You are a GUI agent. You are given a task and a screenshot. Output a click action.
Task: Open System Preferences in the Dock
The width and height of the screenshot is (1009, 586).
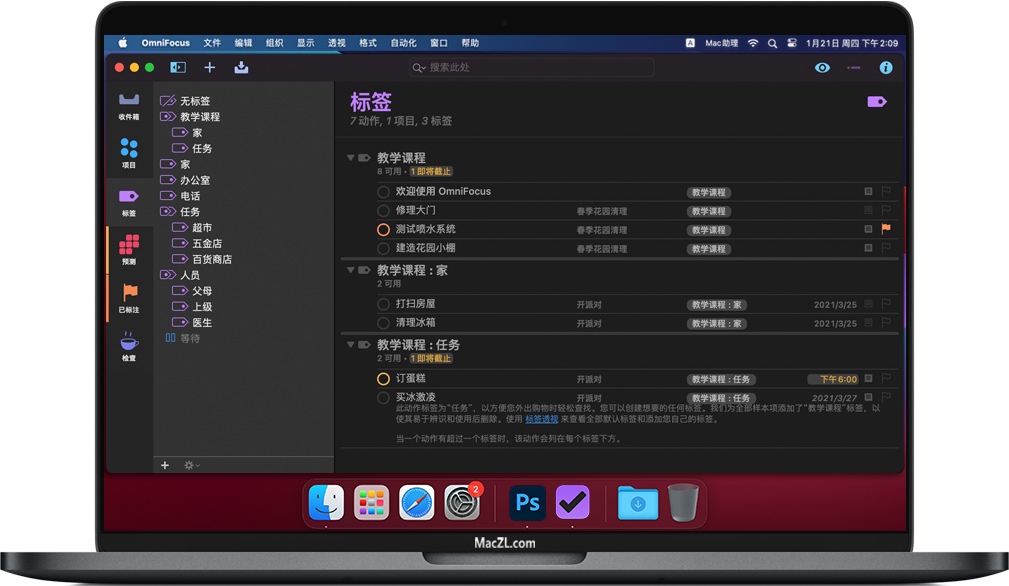click(462, 502)
